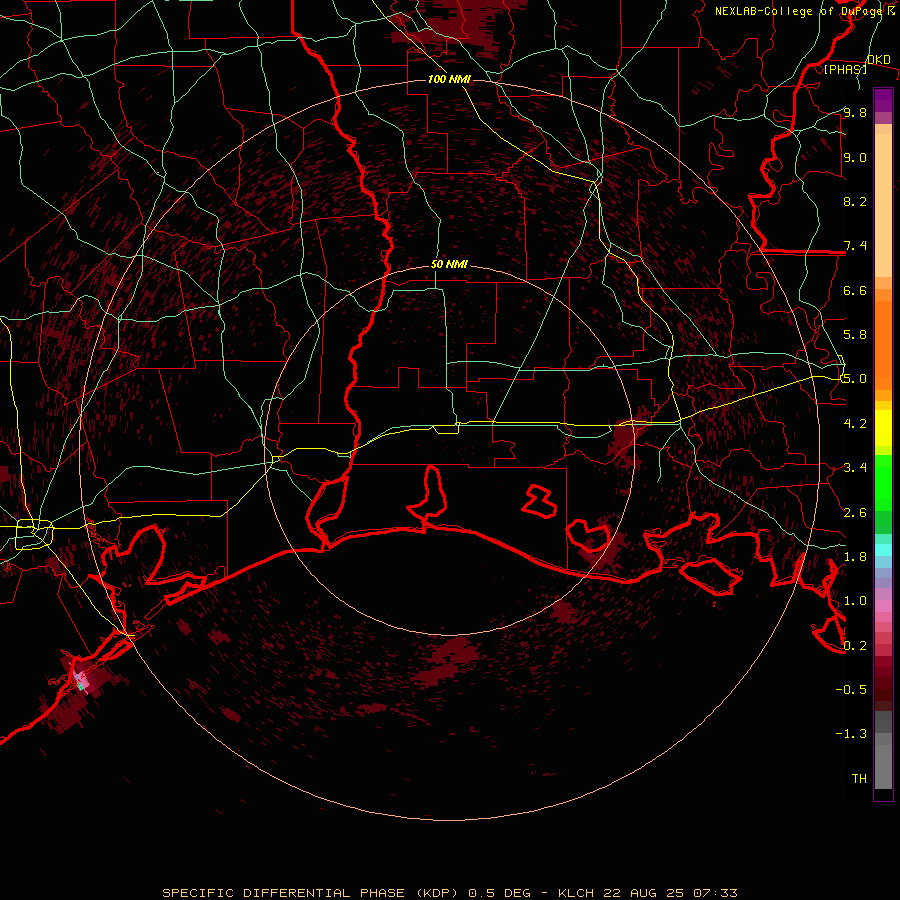
Task: Click the 3.4 scale value
Action: click(855, 468)
